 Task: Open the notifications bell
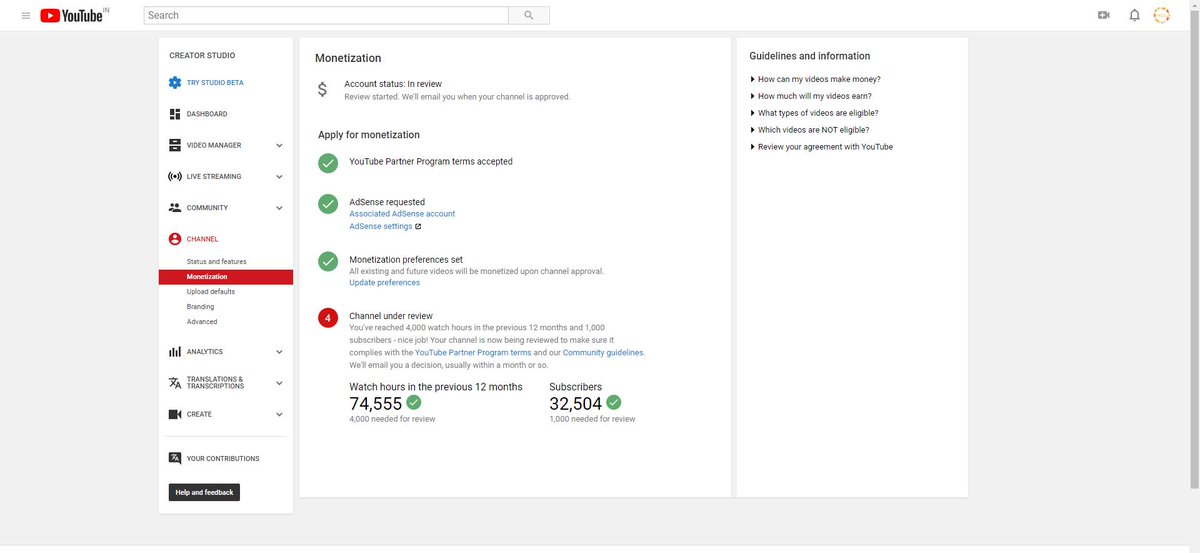coord(1134,15)
